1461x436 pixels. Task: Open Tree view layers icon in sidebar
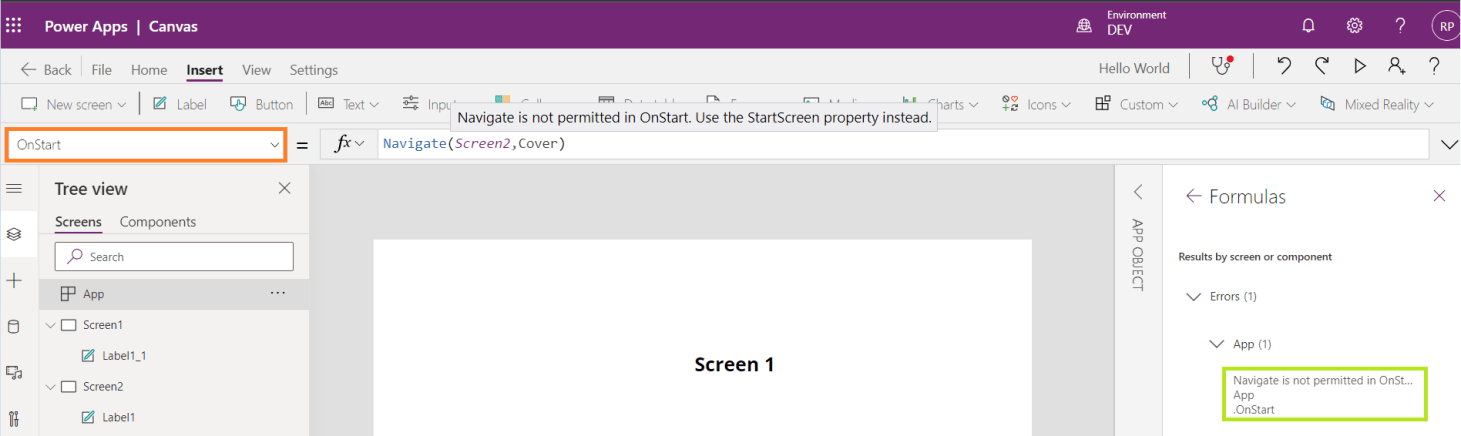coord(14,234)
